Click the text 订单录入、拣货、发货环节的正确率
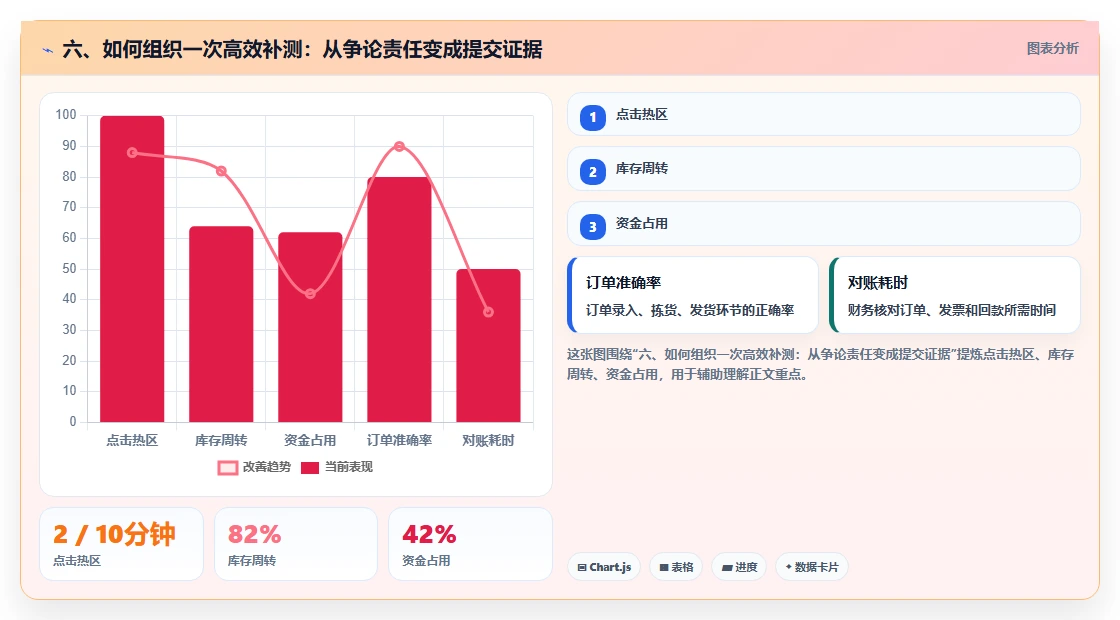 click(690, 310)
